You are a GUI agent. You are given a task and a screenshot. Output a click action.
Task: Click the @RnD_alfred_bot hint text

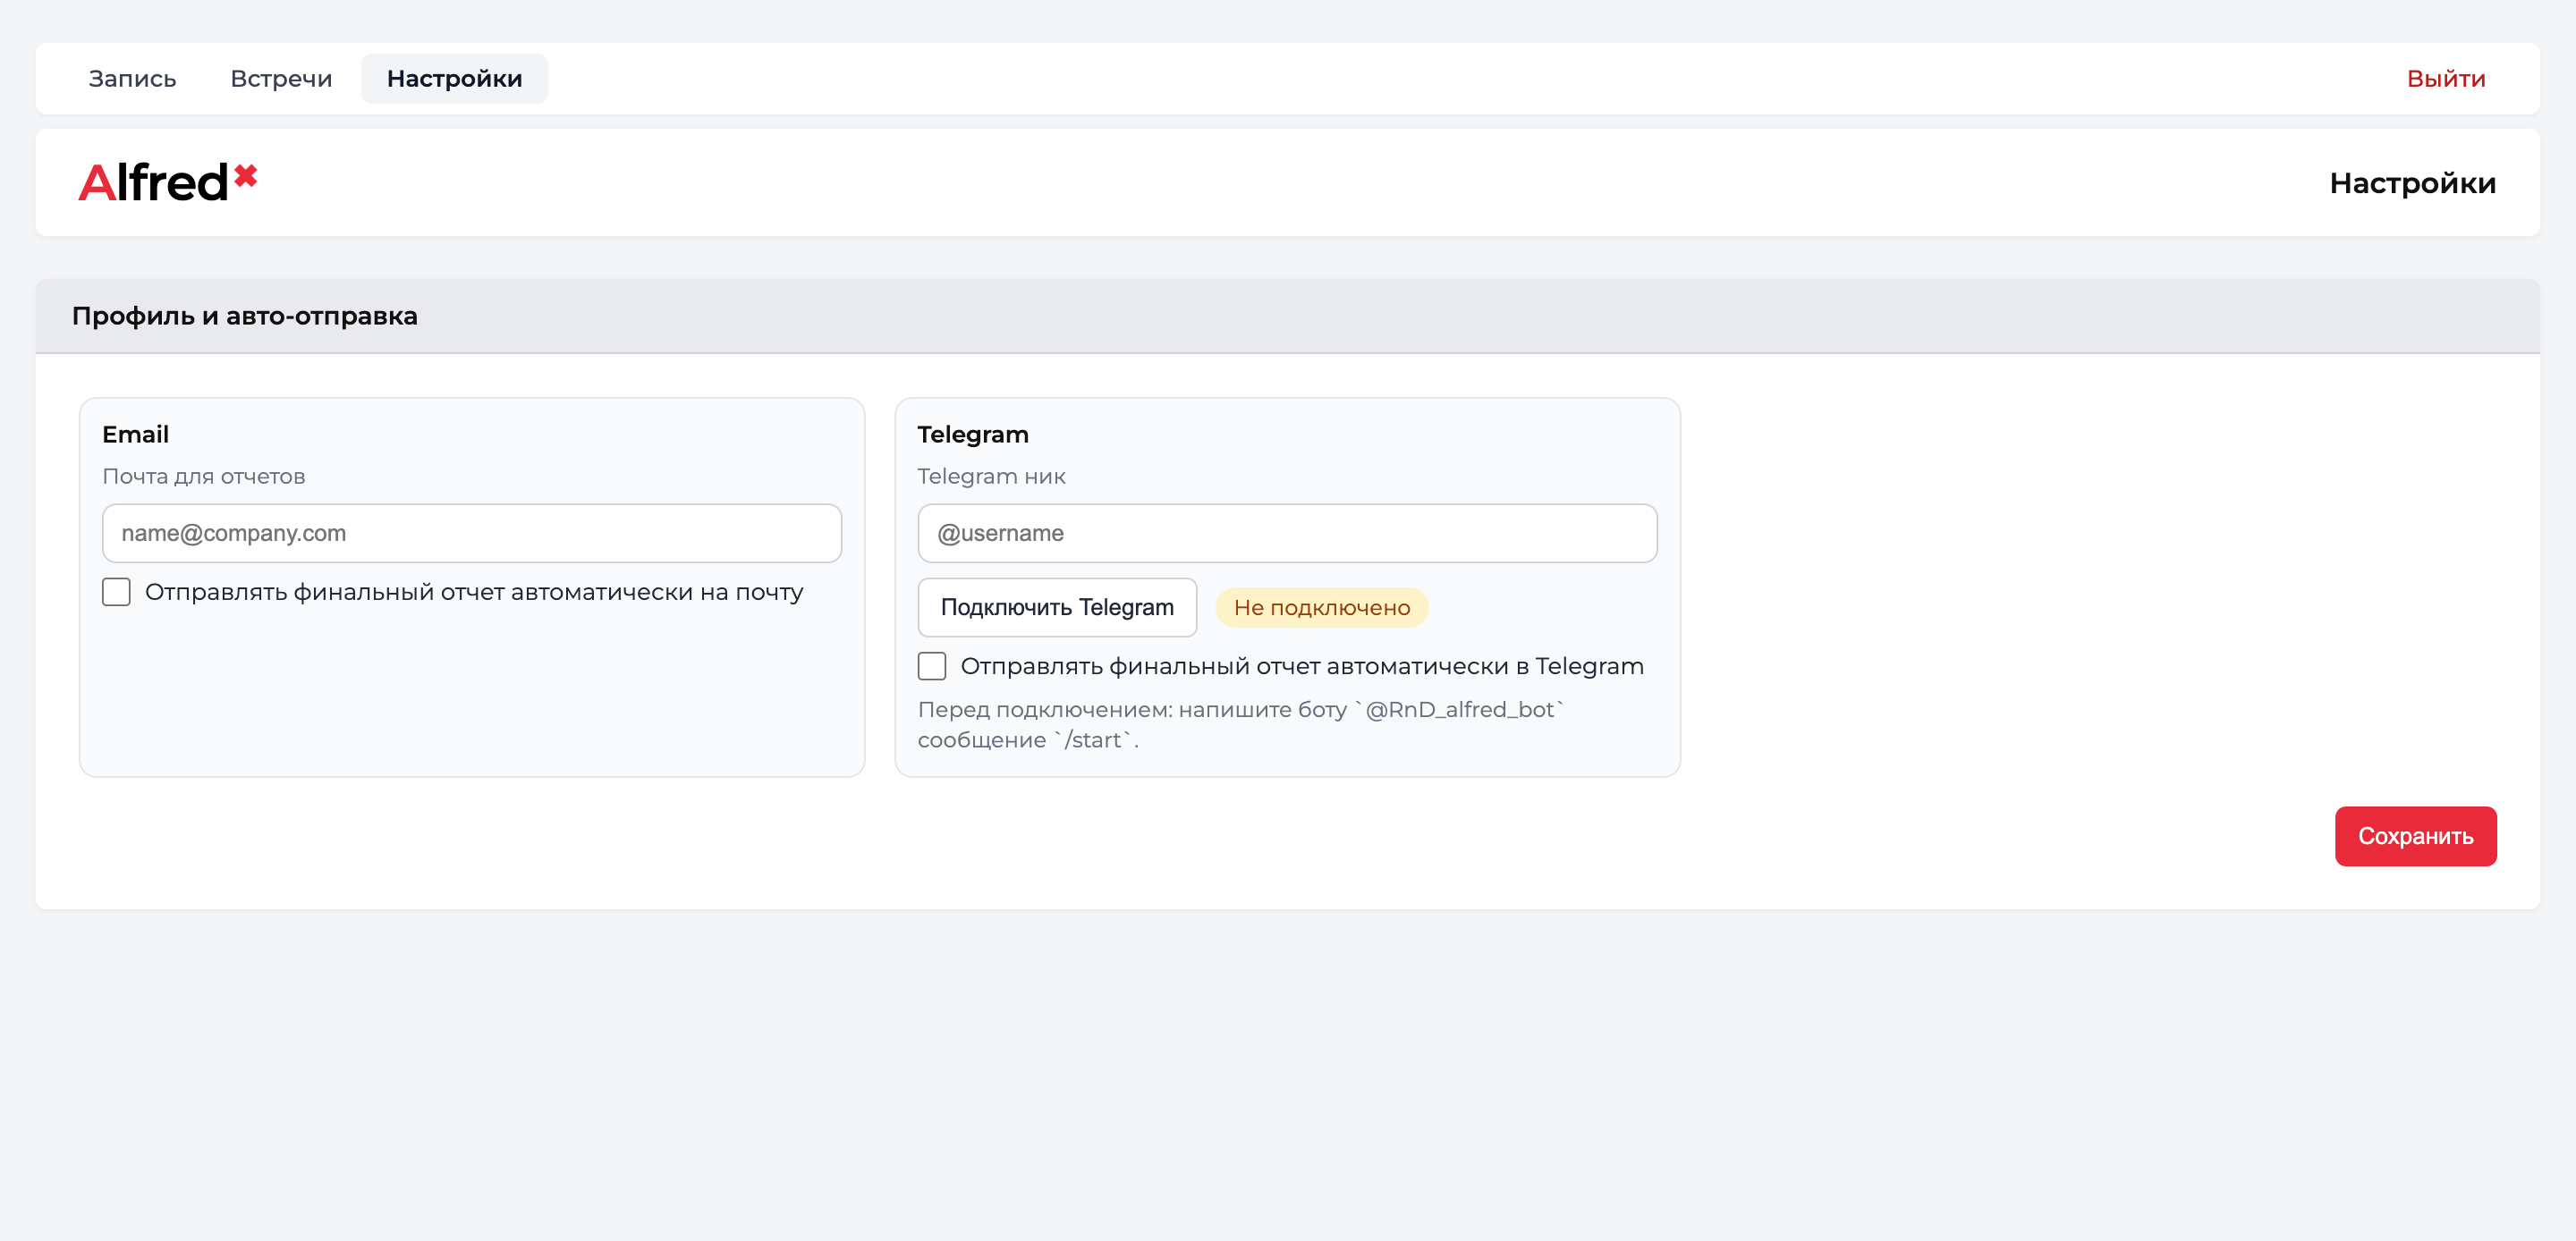(1458, 709)
